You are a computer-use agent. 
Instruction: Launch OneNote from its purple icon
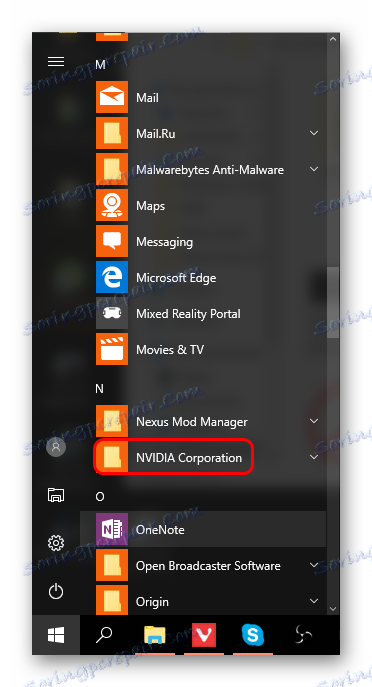click(112, 529)
